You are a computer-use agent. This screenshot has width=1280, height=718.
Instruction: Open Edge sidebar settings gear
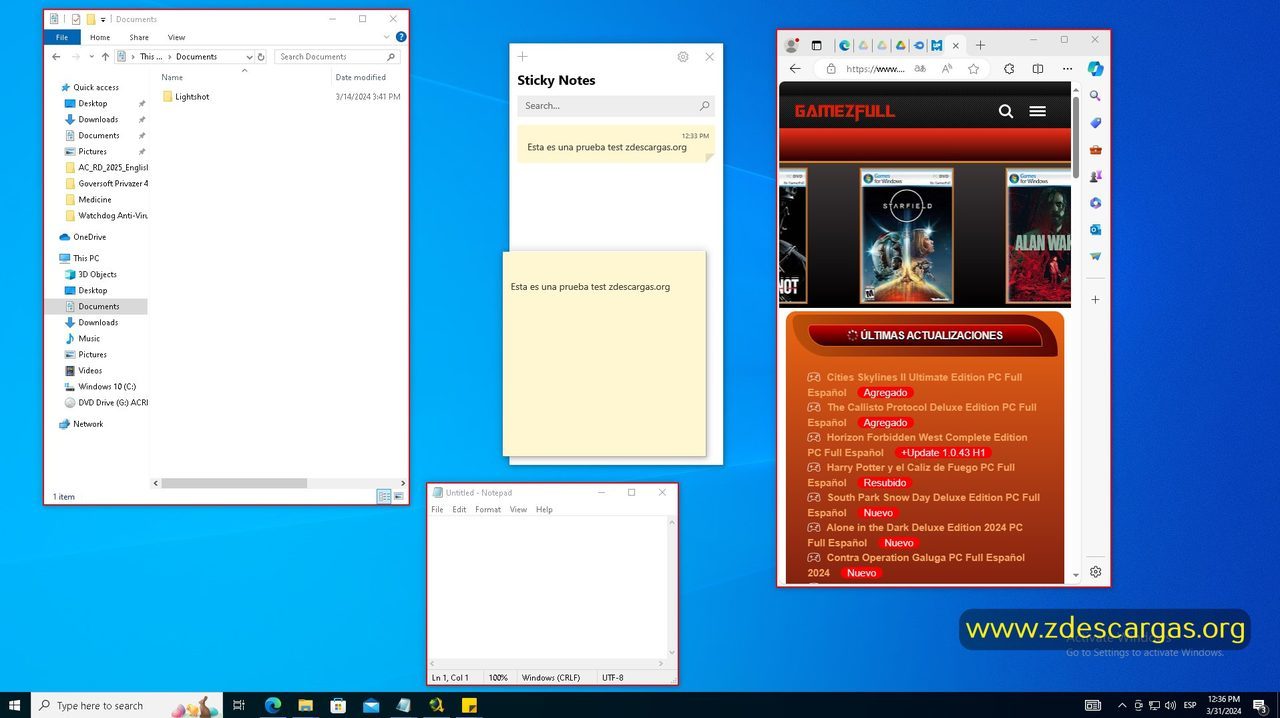click(x=1095, y=572)
